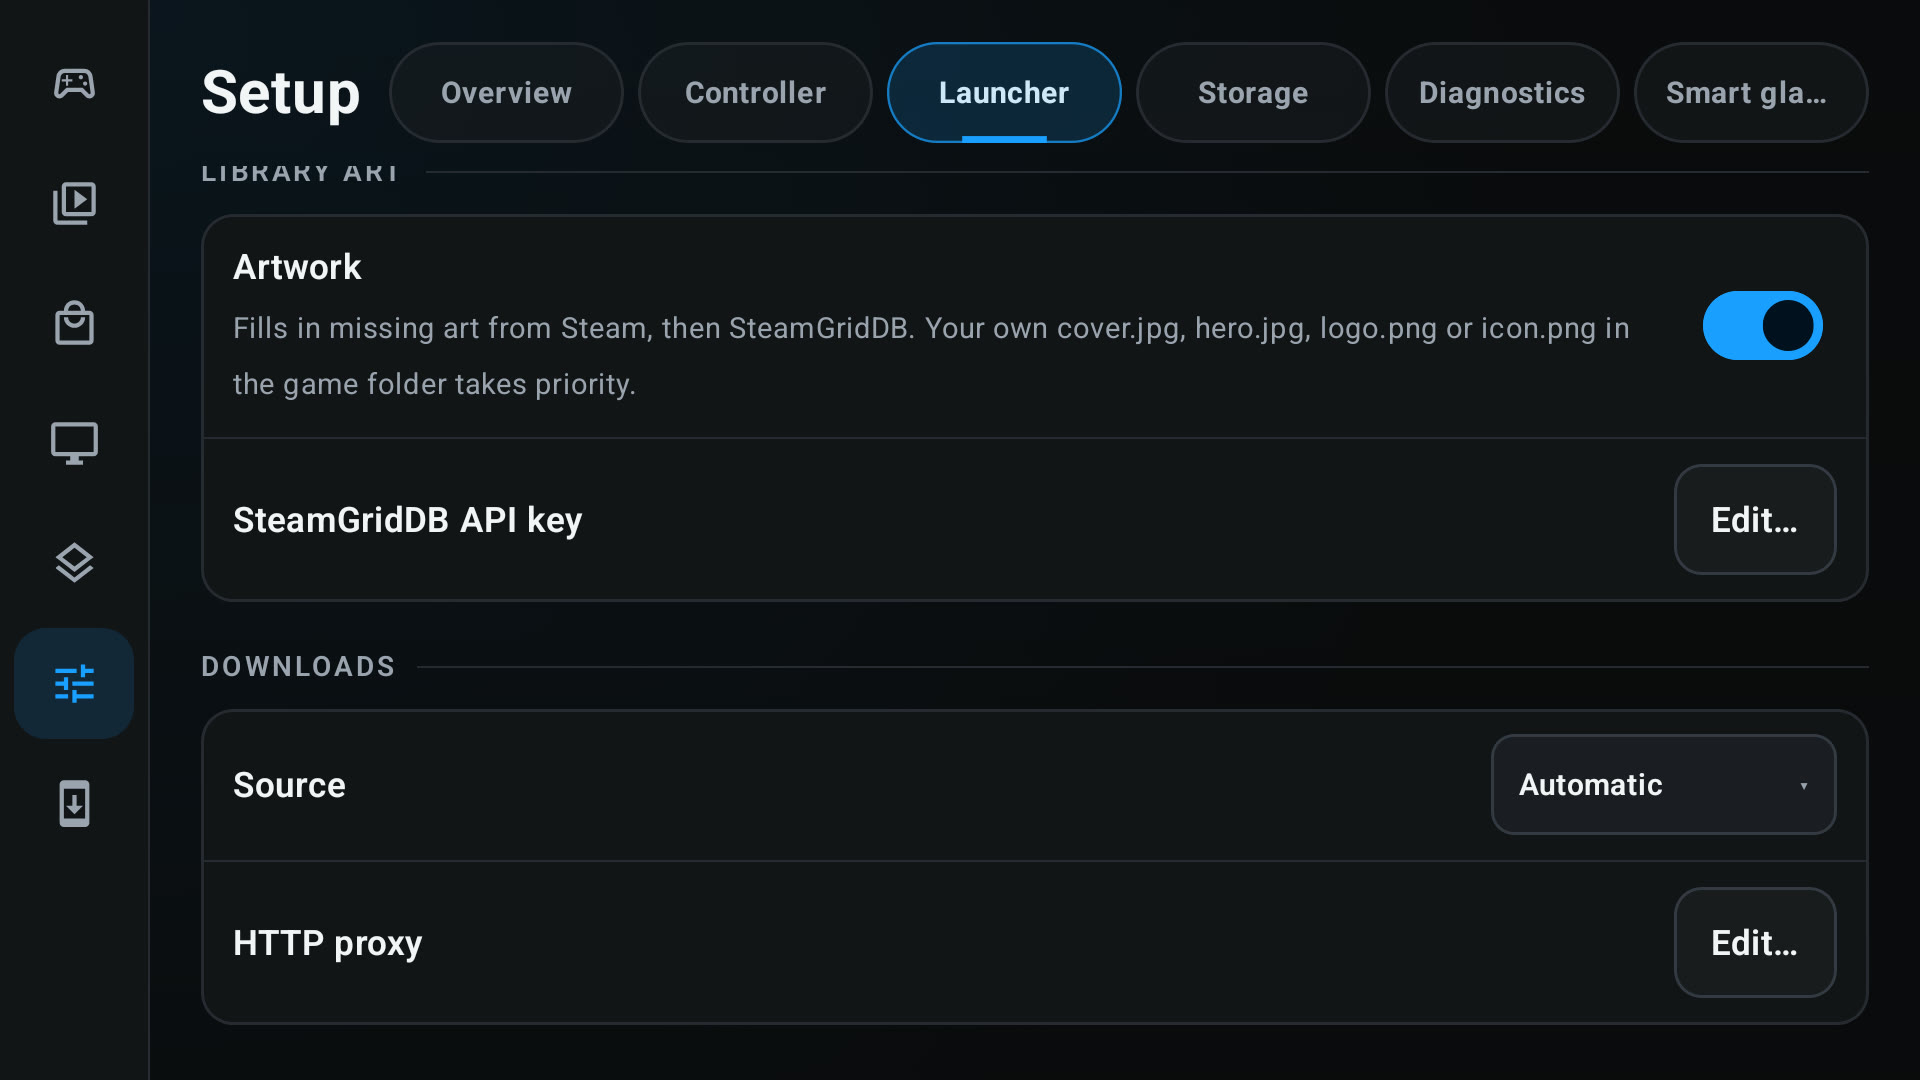Screen dimensions: 1920x1080
Task: Open the Smart gla… tab
Action: 1751,92
